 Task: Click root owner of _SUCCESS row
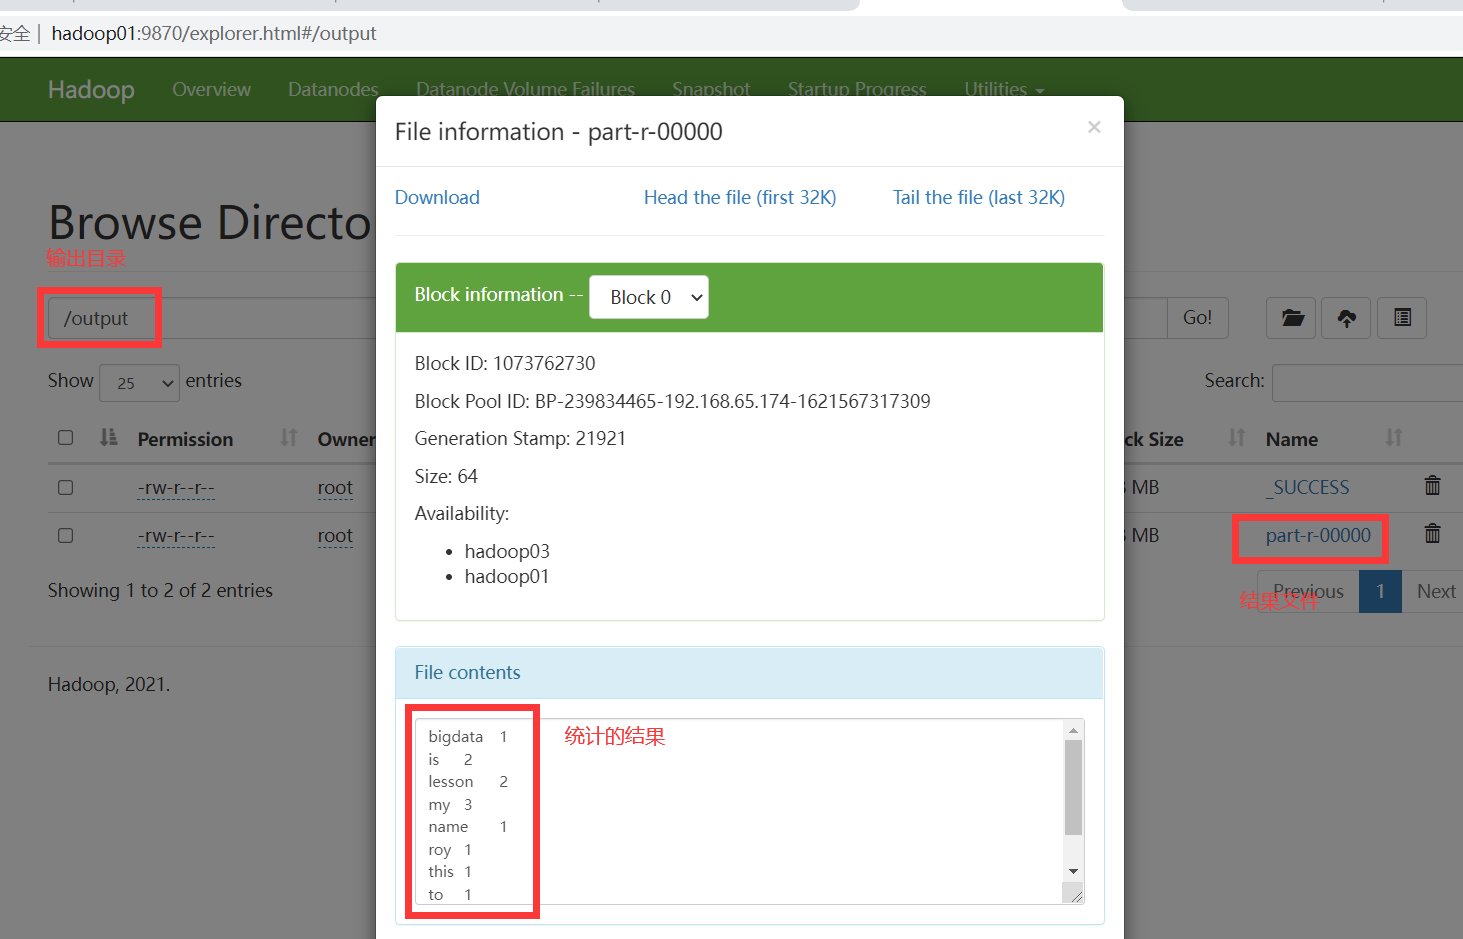[335, 488]
